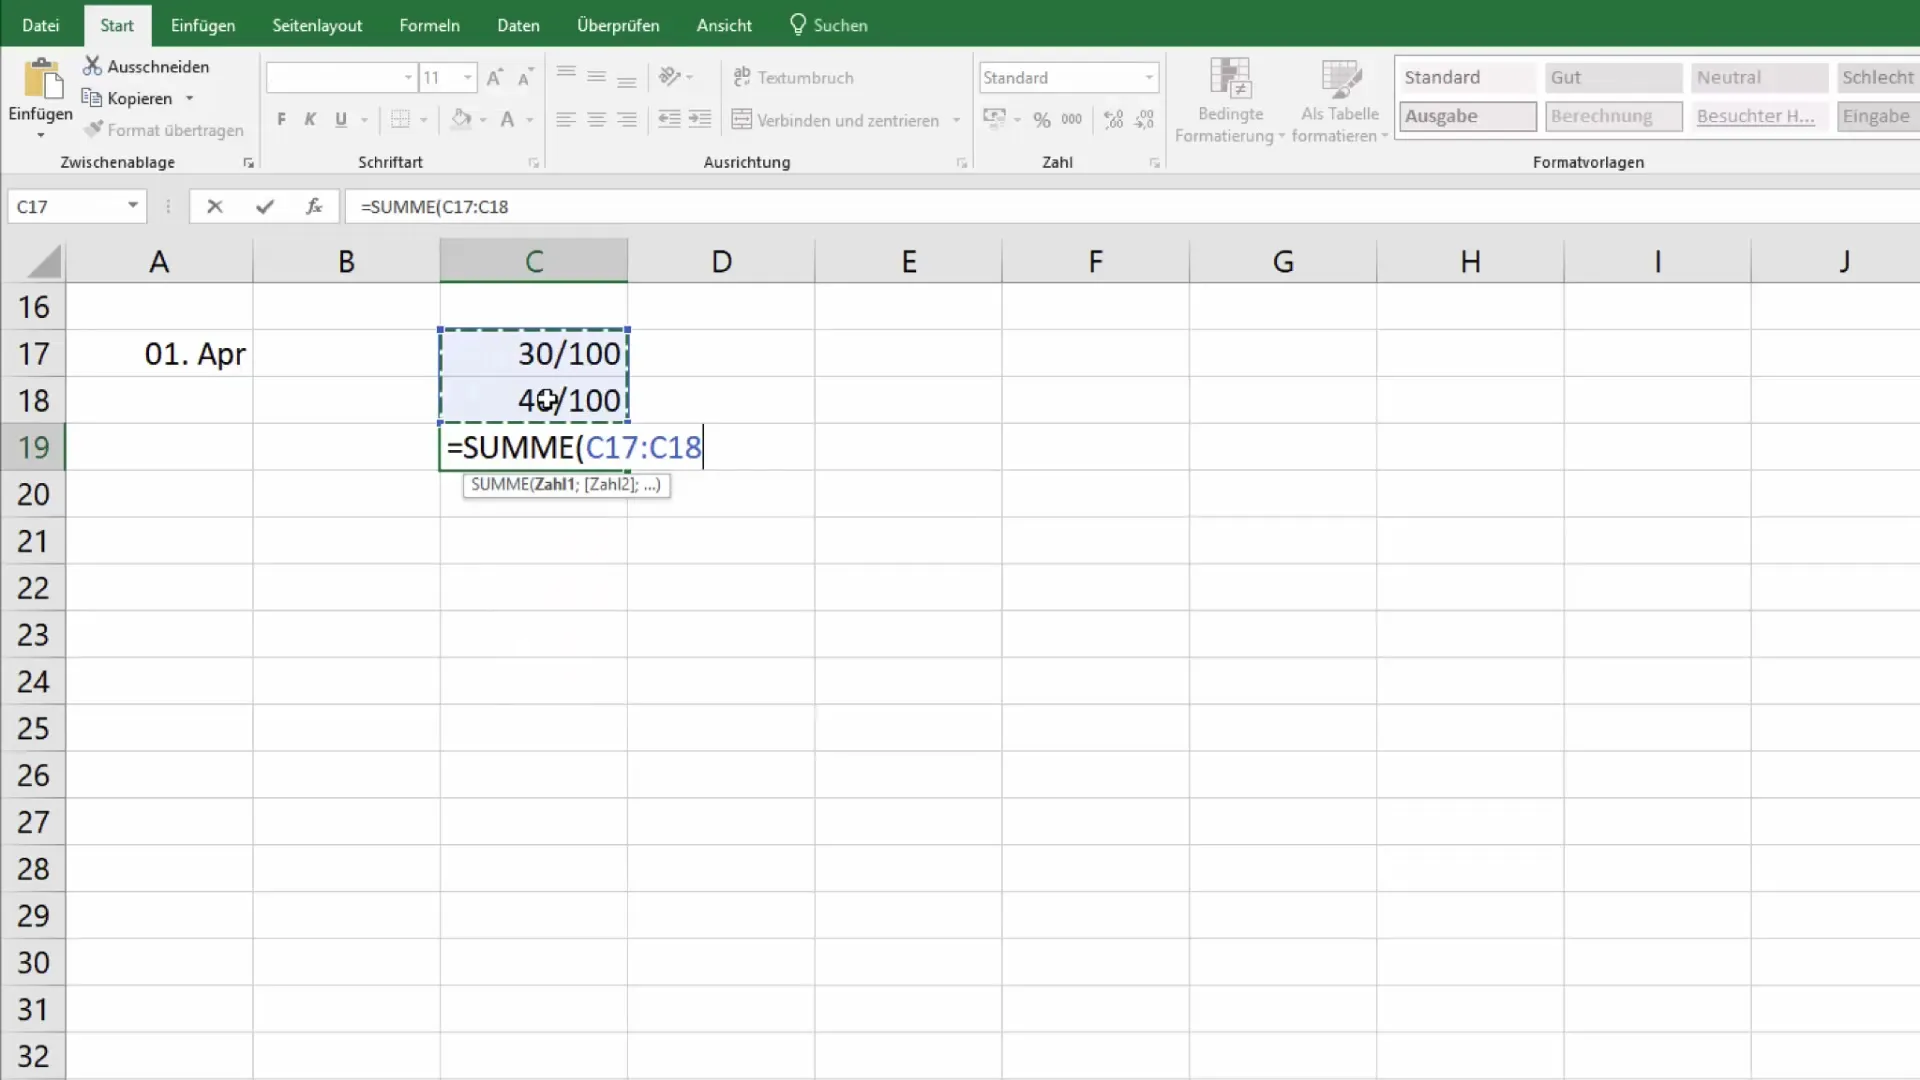Click the Prozent-Stil icon in Zahl group
This screenshot has width=1920, height=1080.
click(1042, 119)
